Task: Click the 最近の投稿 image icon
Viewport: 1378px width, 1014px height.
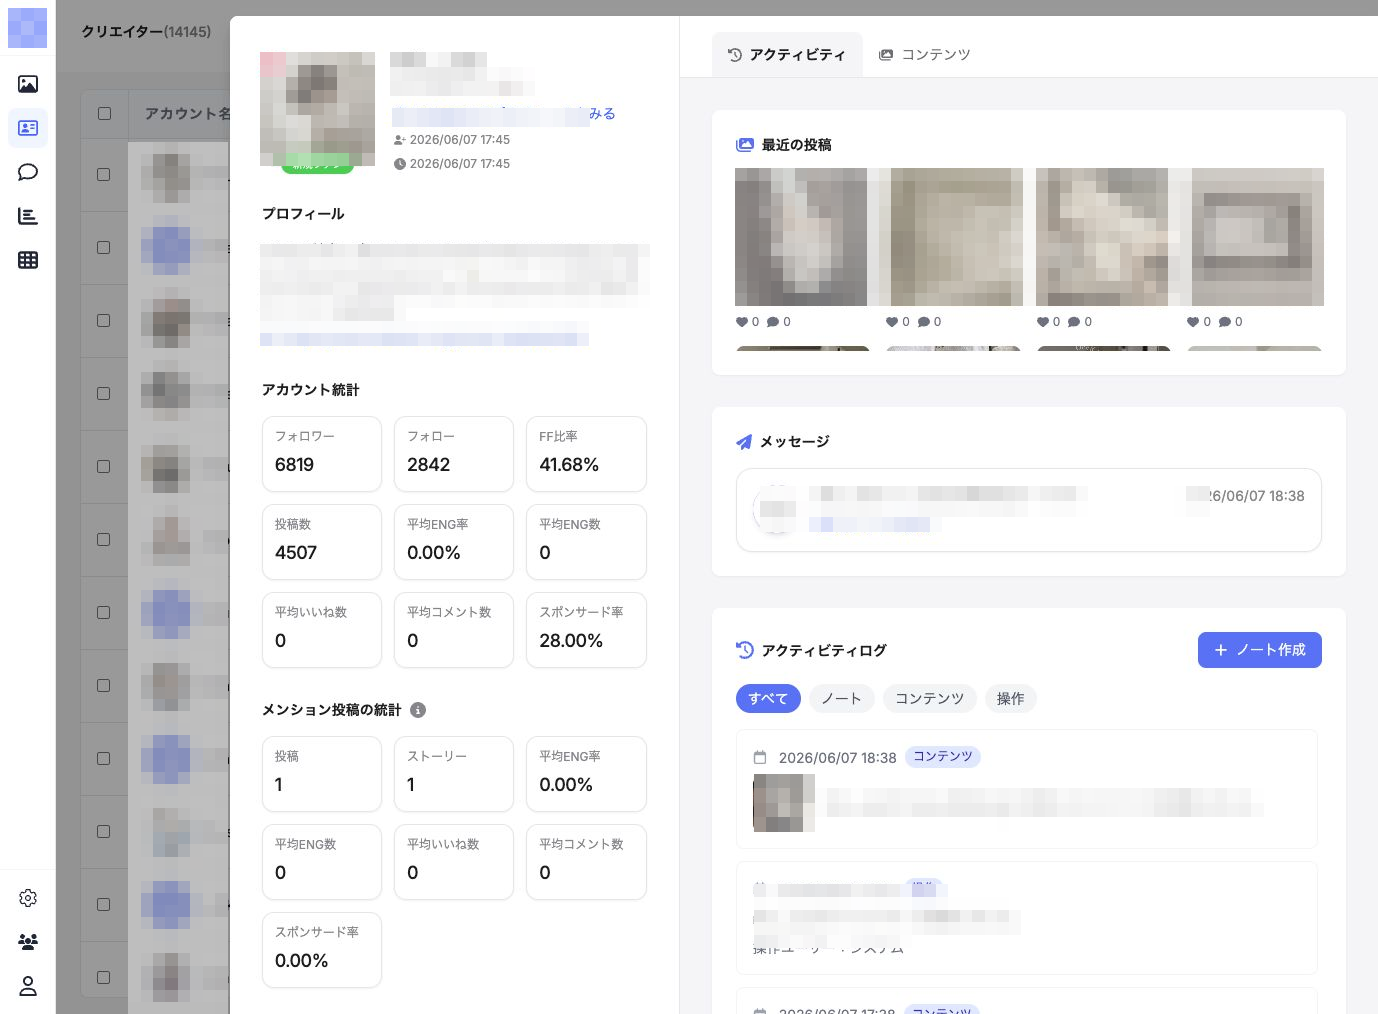Action: point(745,145)
